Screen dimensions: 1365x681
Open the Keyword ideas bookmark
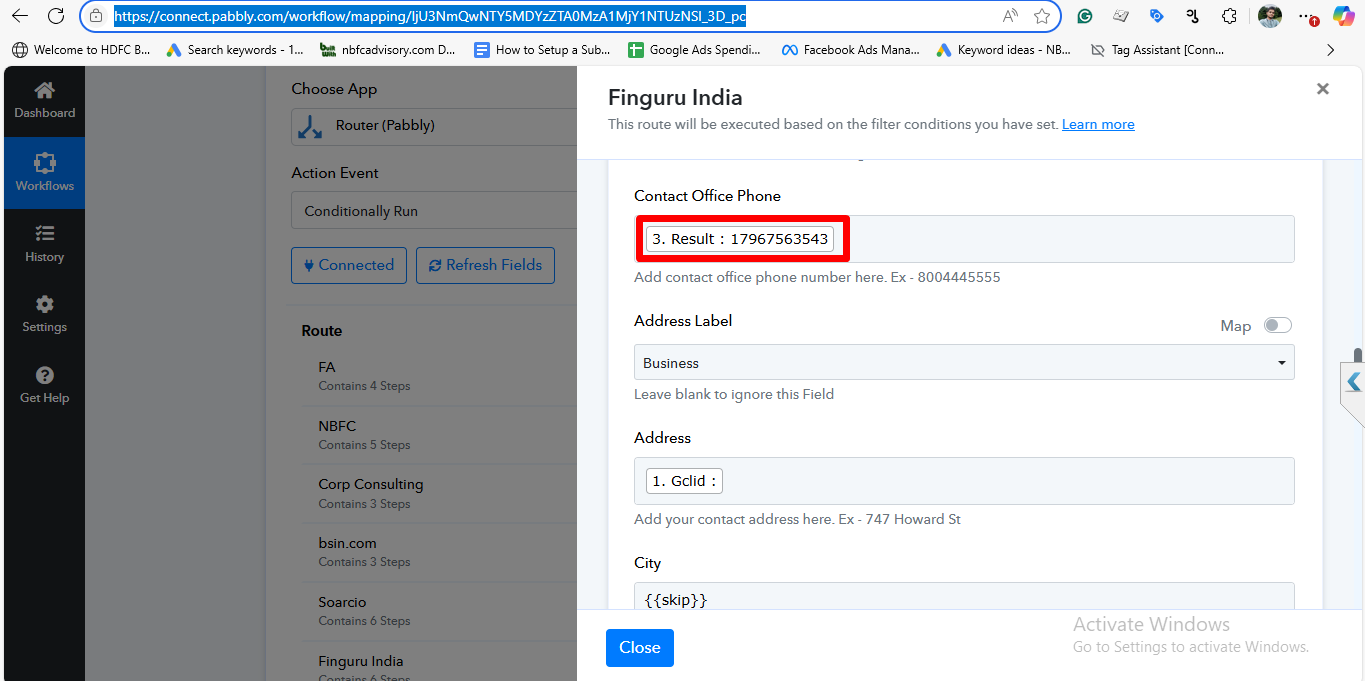coord(1004,49)
